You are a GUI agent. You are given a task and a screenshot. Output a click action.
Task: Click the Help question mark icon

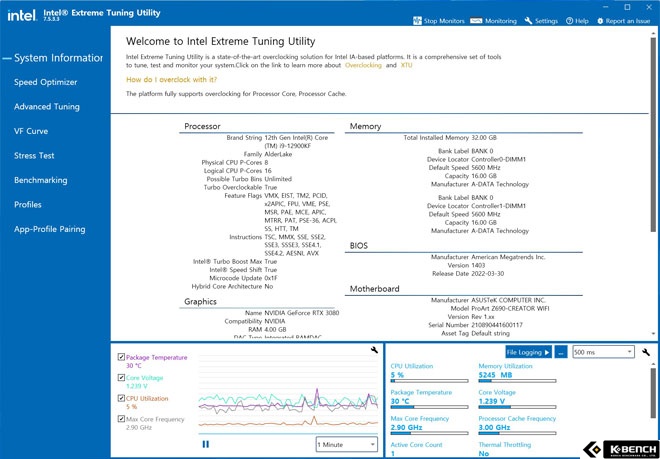[x=570, y=21]
